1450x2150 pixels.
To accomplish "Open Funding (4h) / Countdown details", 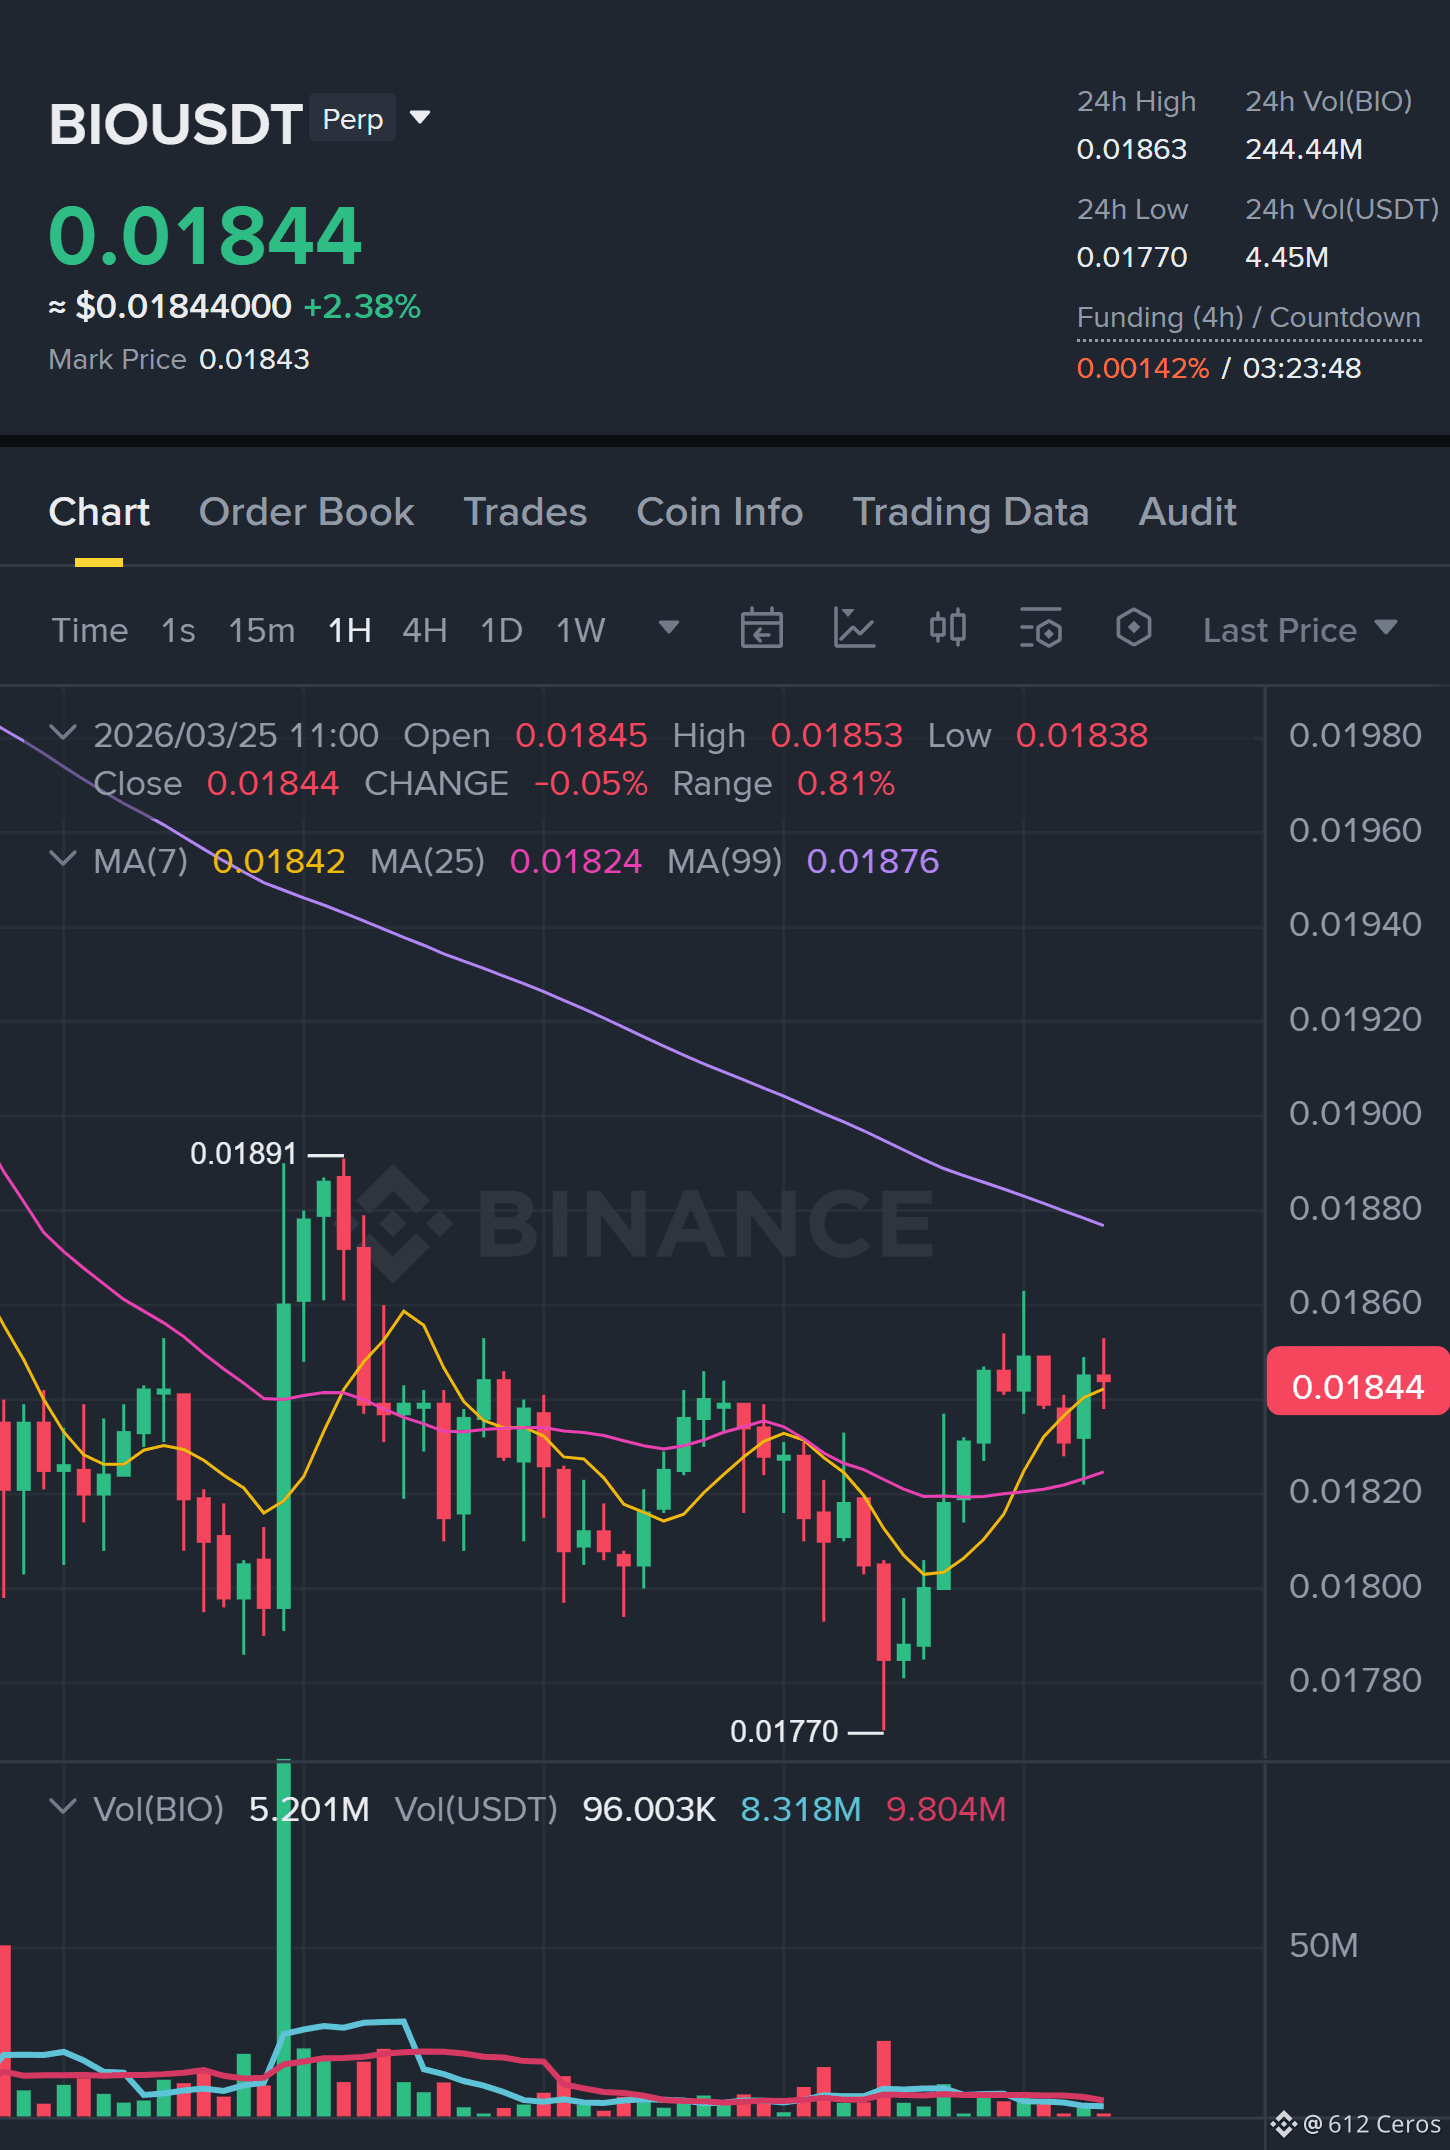I will [x=1248, y=318].
